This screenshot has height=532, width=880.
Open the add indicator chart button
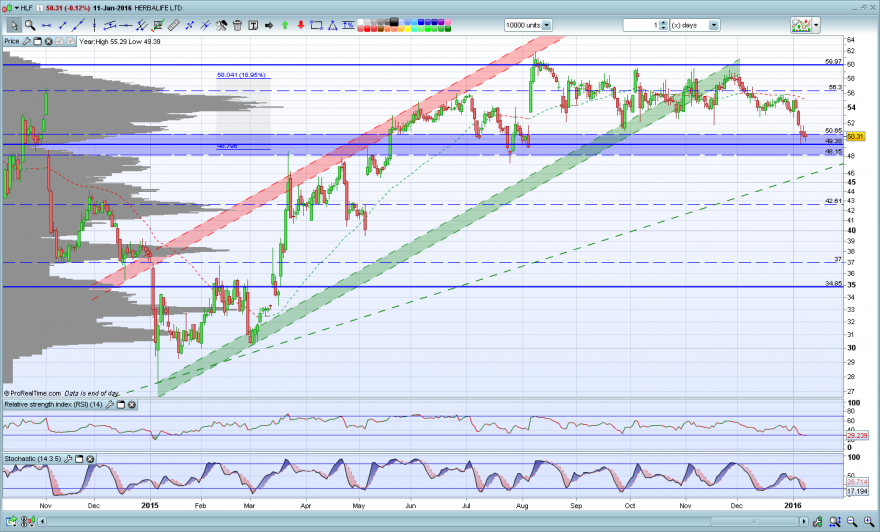801,25
